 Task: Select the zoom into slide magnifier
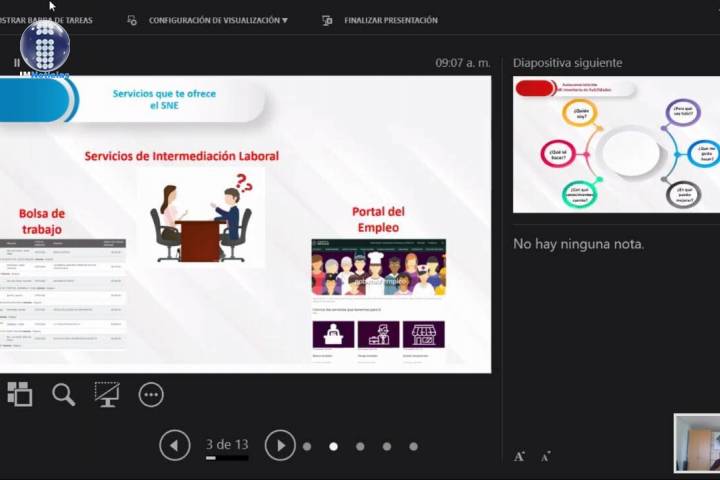coord(63,394)
